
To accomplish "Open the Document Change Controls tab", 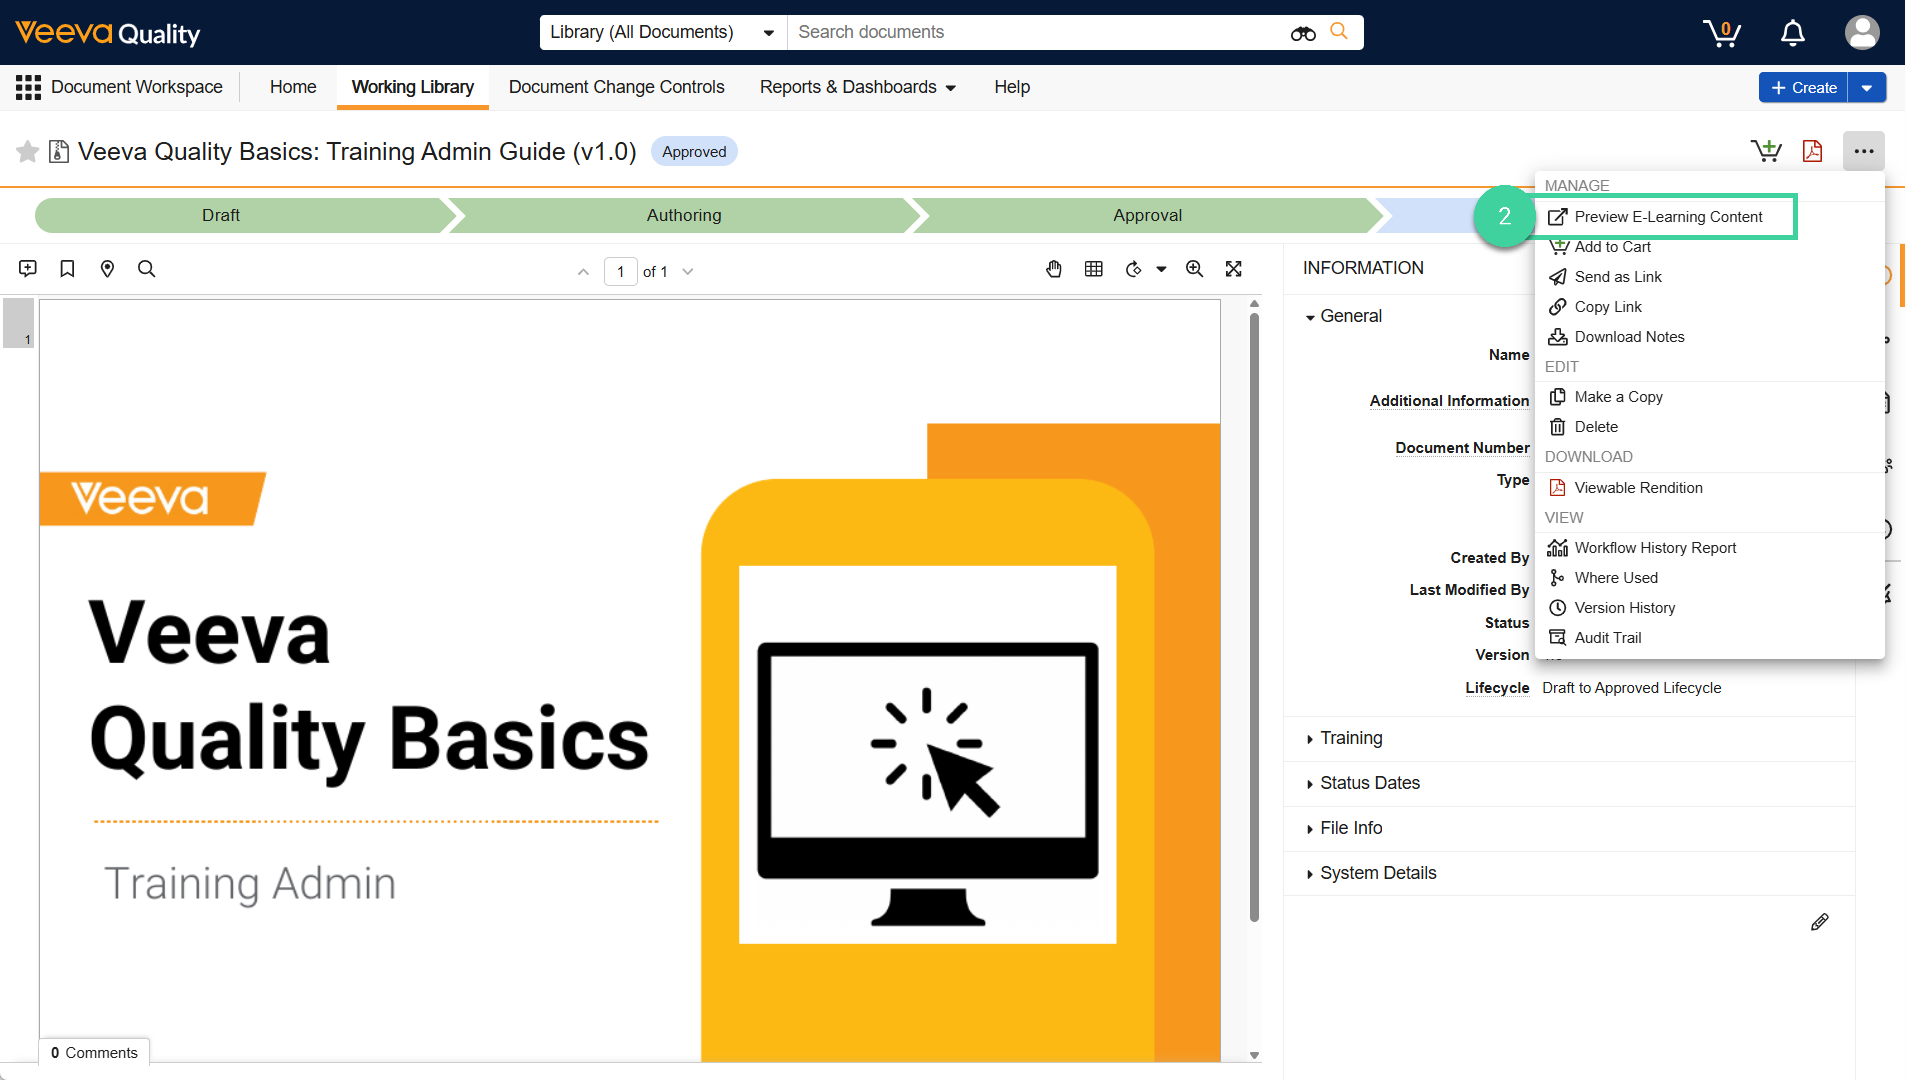I will pyautogui.click(x=616, y=87).
